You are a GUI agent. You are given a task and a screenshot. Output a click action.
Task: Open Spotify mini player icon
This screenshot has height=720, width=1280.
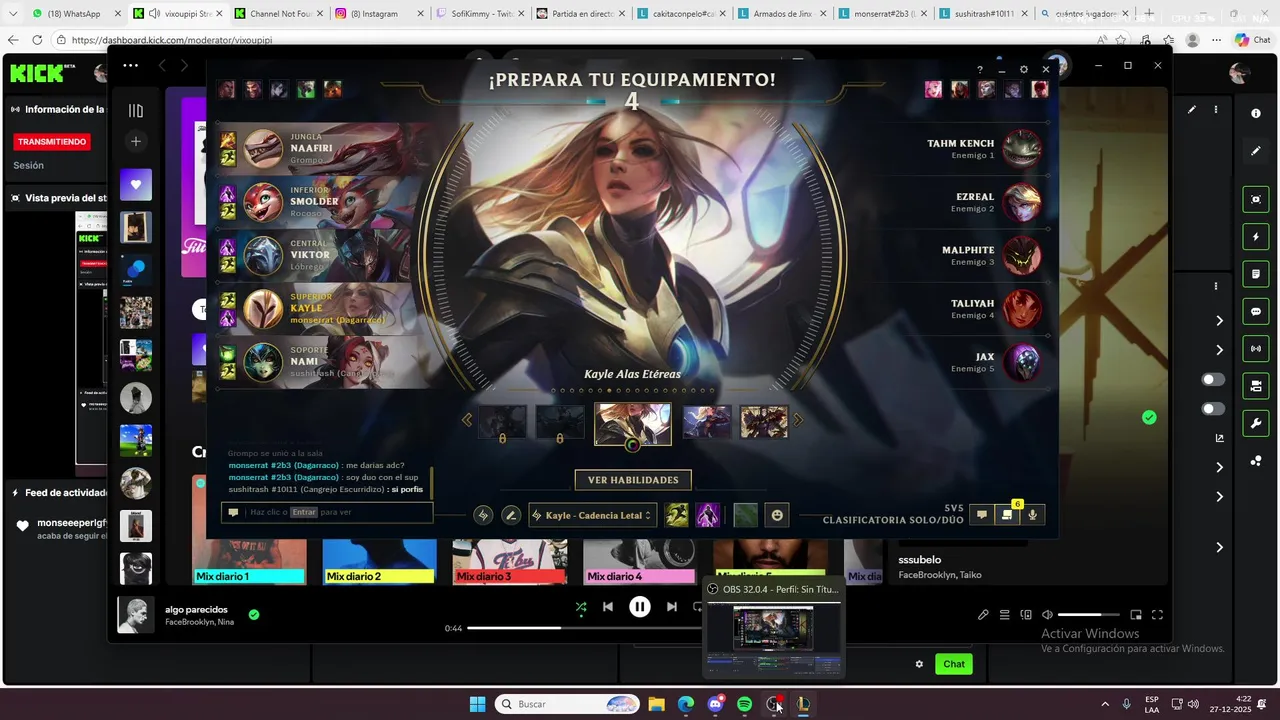pyautogui.click(x=1136, y=614)
